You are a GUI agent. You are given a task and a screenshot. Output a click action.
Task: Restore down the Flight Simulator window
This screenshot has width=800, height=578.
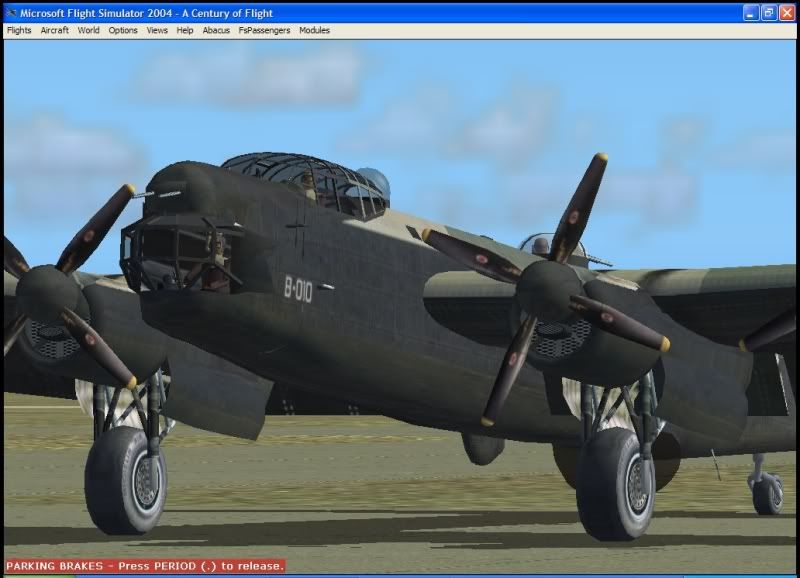[x=769, y=13]
